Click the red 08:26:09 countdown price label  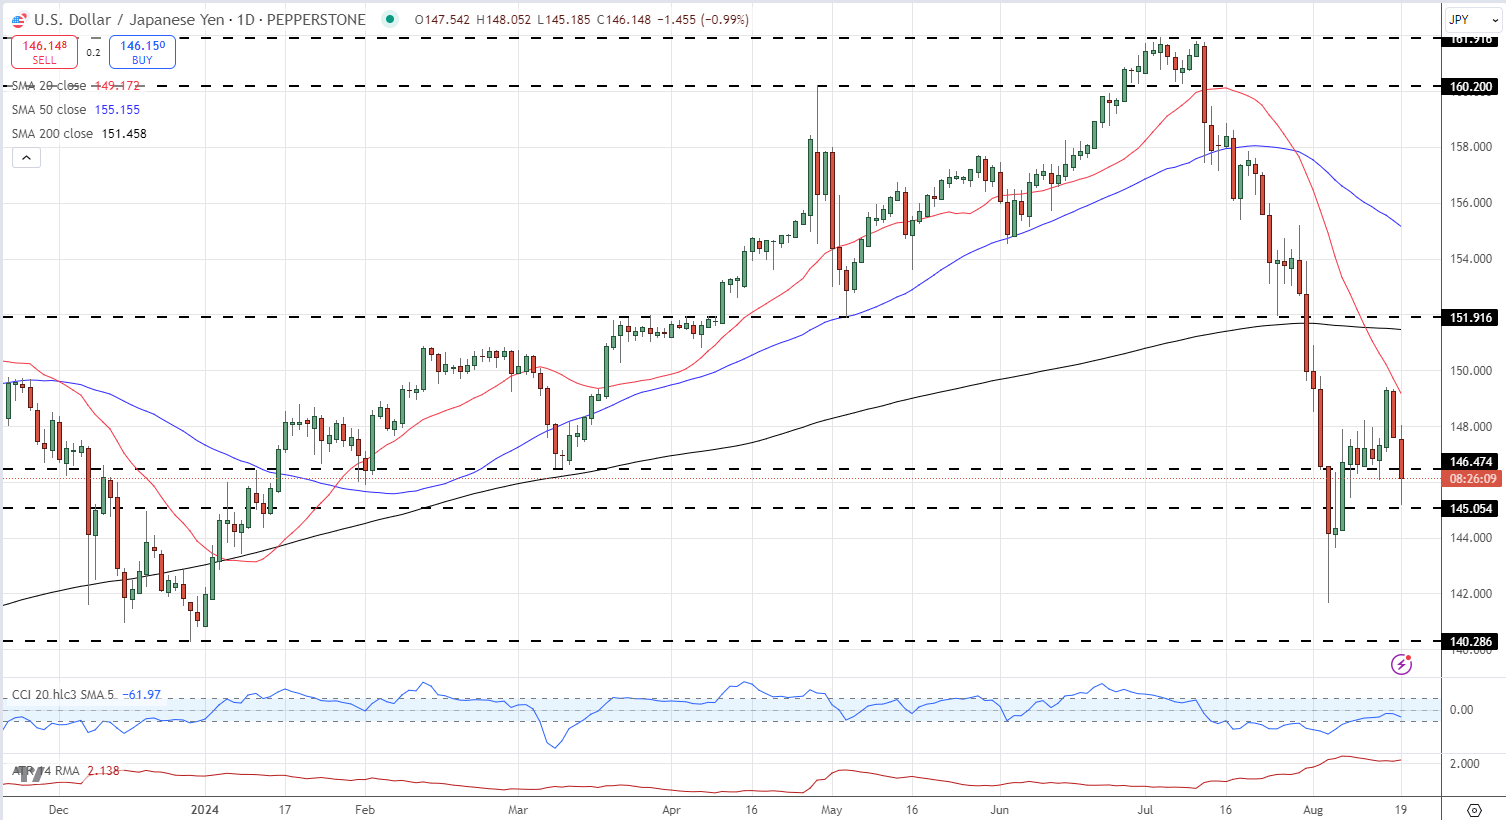[1471, 479]
